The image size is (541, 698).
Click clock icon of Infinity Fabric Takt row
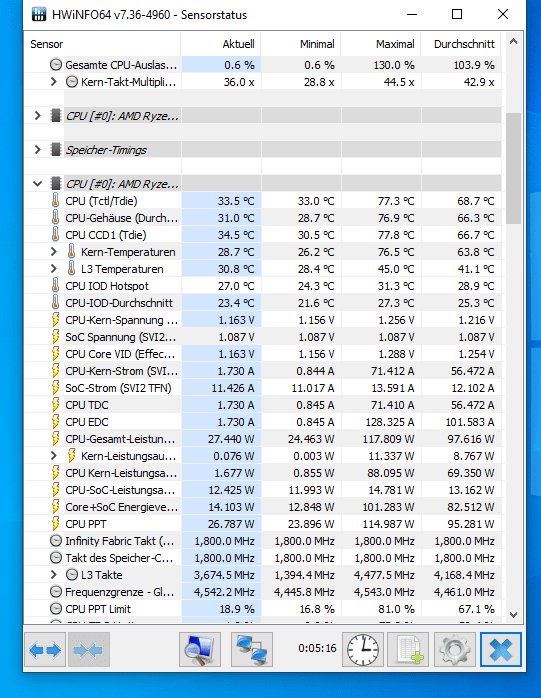[x=56, y=541]
